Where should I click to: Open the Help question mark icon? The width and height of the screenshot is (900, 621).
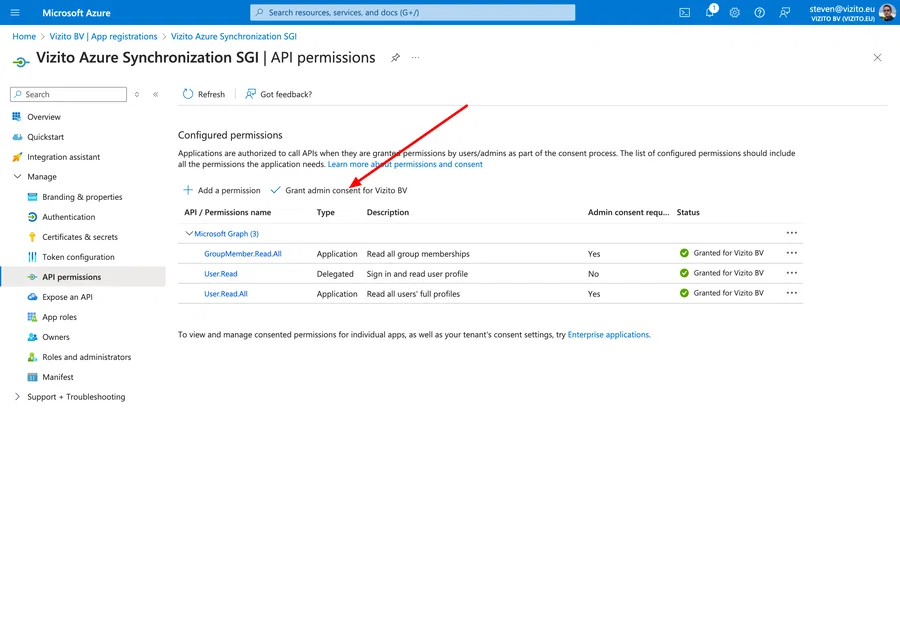[758, 11]
